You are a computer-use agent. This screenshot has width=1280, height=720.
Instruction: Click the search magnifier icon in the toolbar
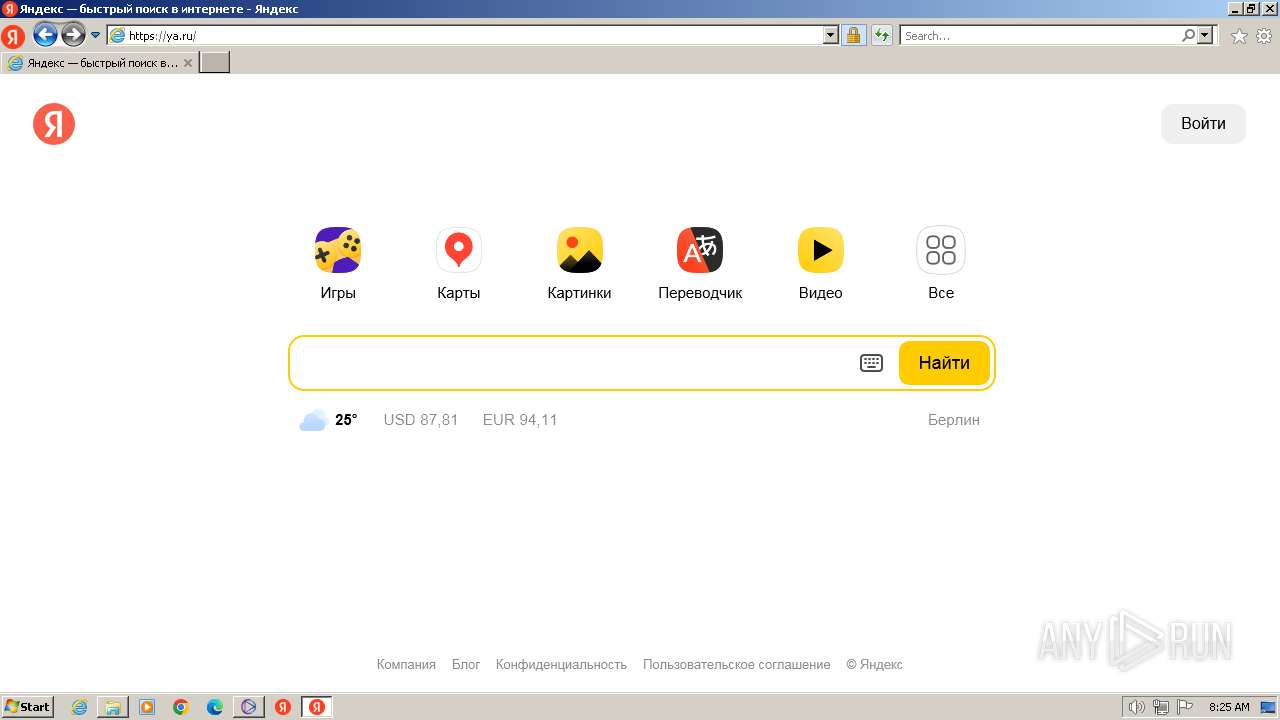click(x=1188, y=35)
